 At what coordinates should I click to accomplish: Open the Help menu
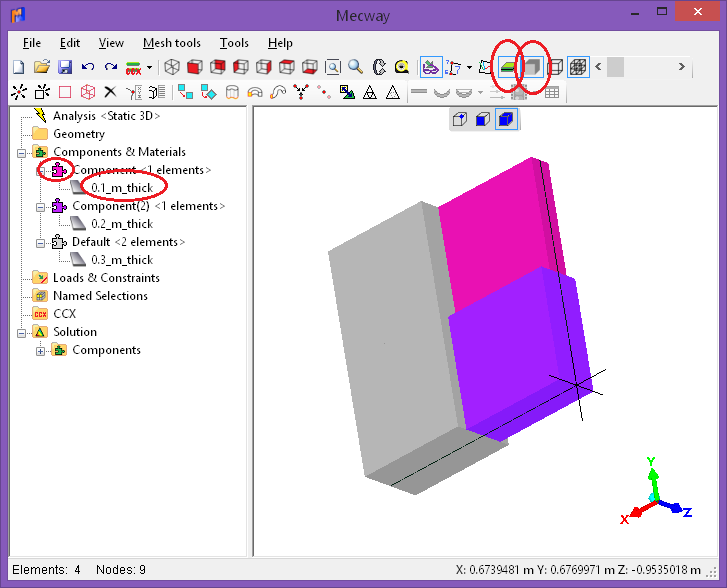[x=280, y=43]
